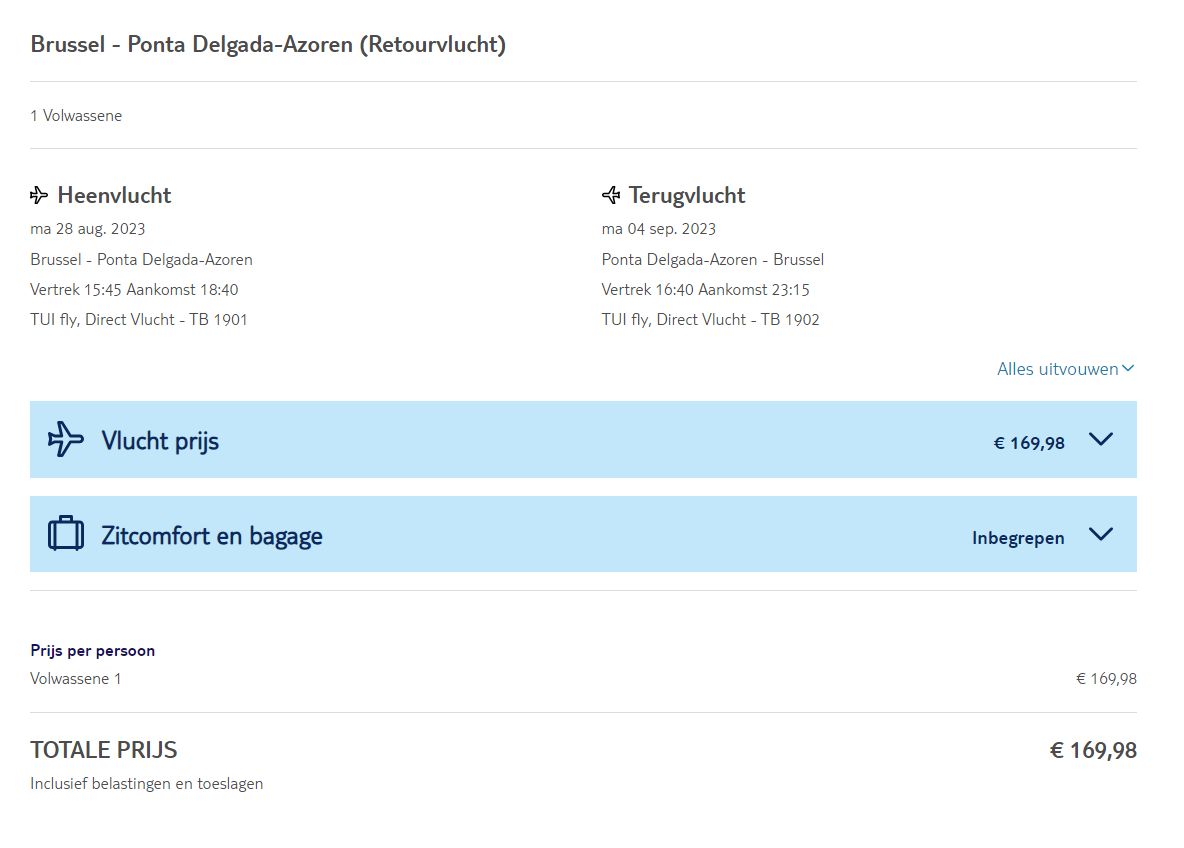Click the outbound flight number TB 1901 line
The image size is (1184, 848).
(139, 320)
